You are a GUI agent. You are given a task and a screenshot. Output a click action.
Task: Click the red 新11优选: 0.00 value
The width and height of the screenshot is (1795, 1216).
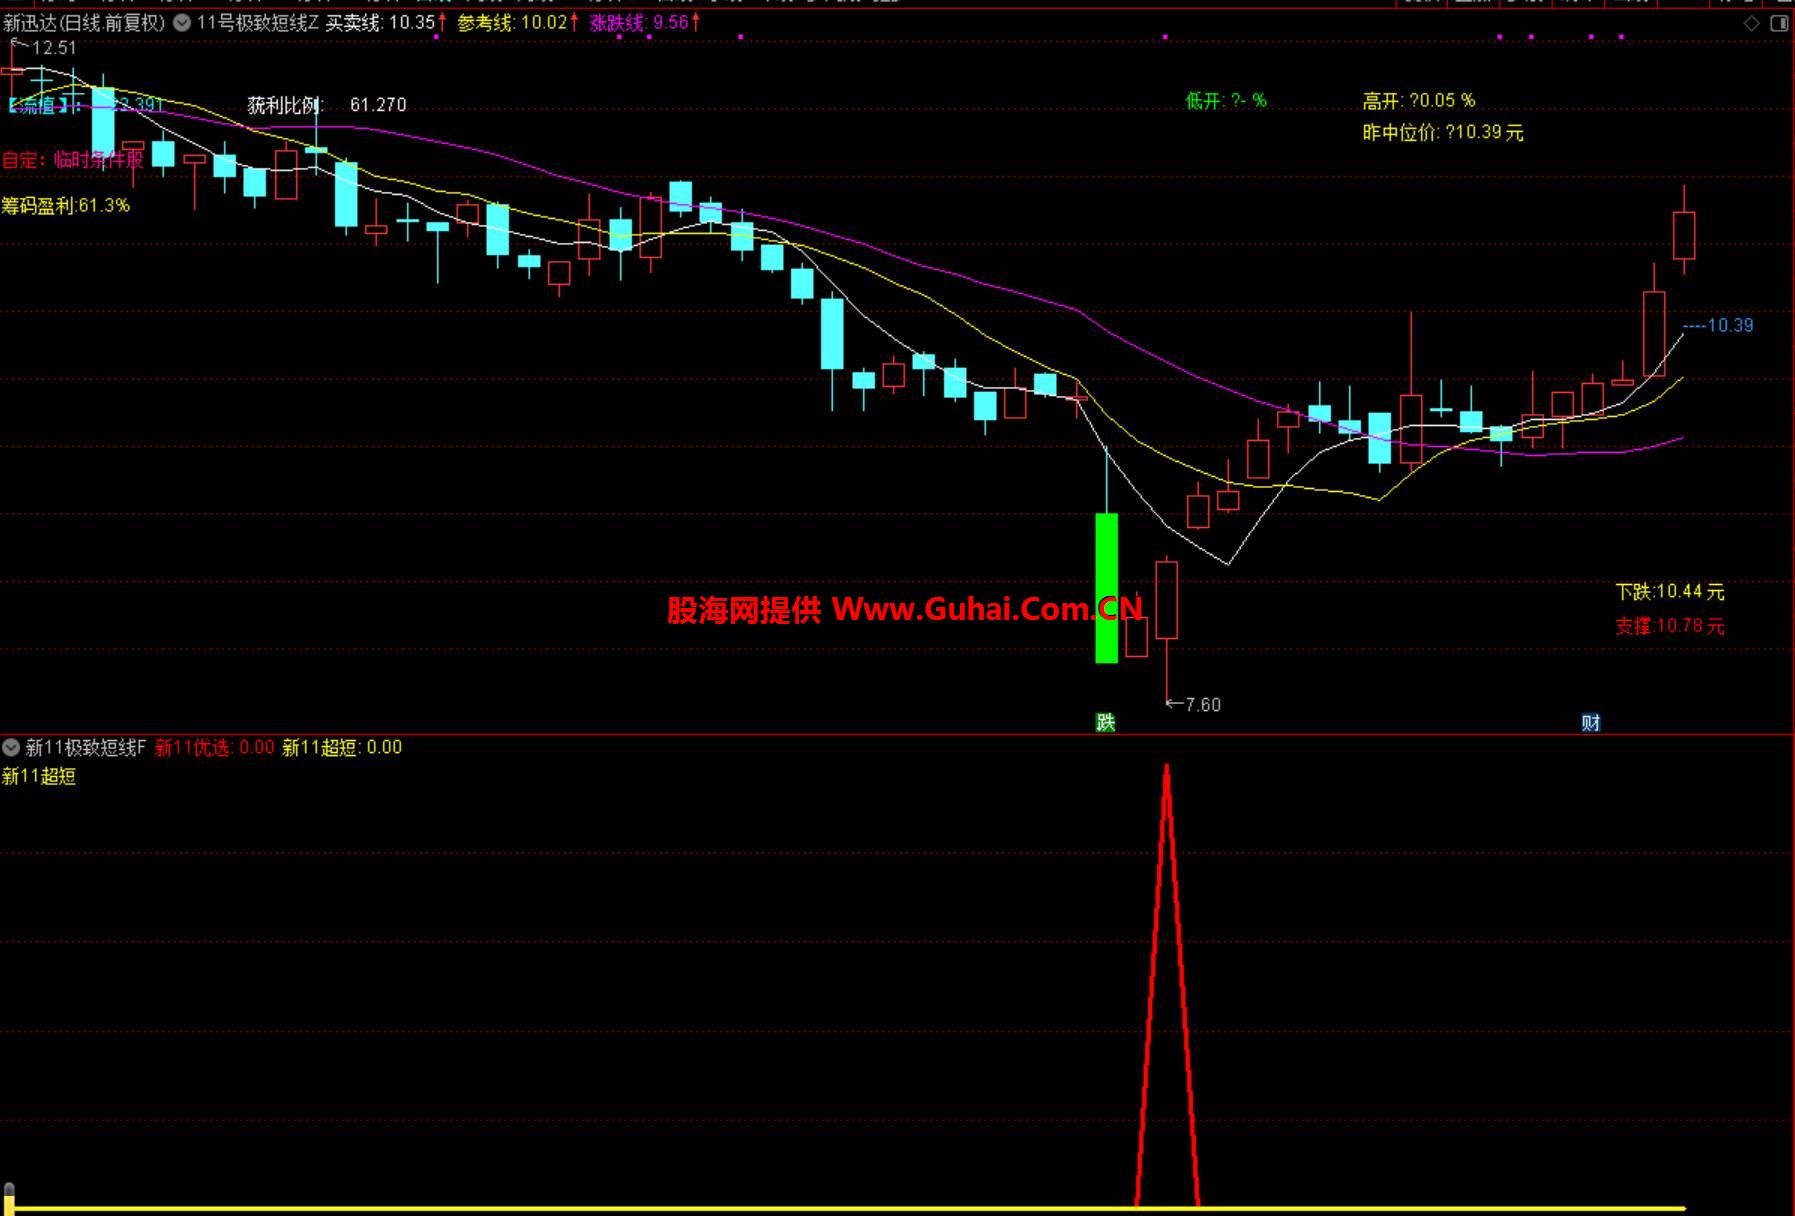(214, 747)
